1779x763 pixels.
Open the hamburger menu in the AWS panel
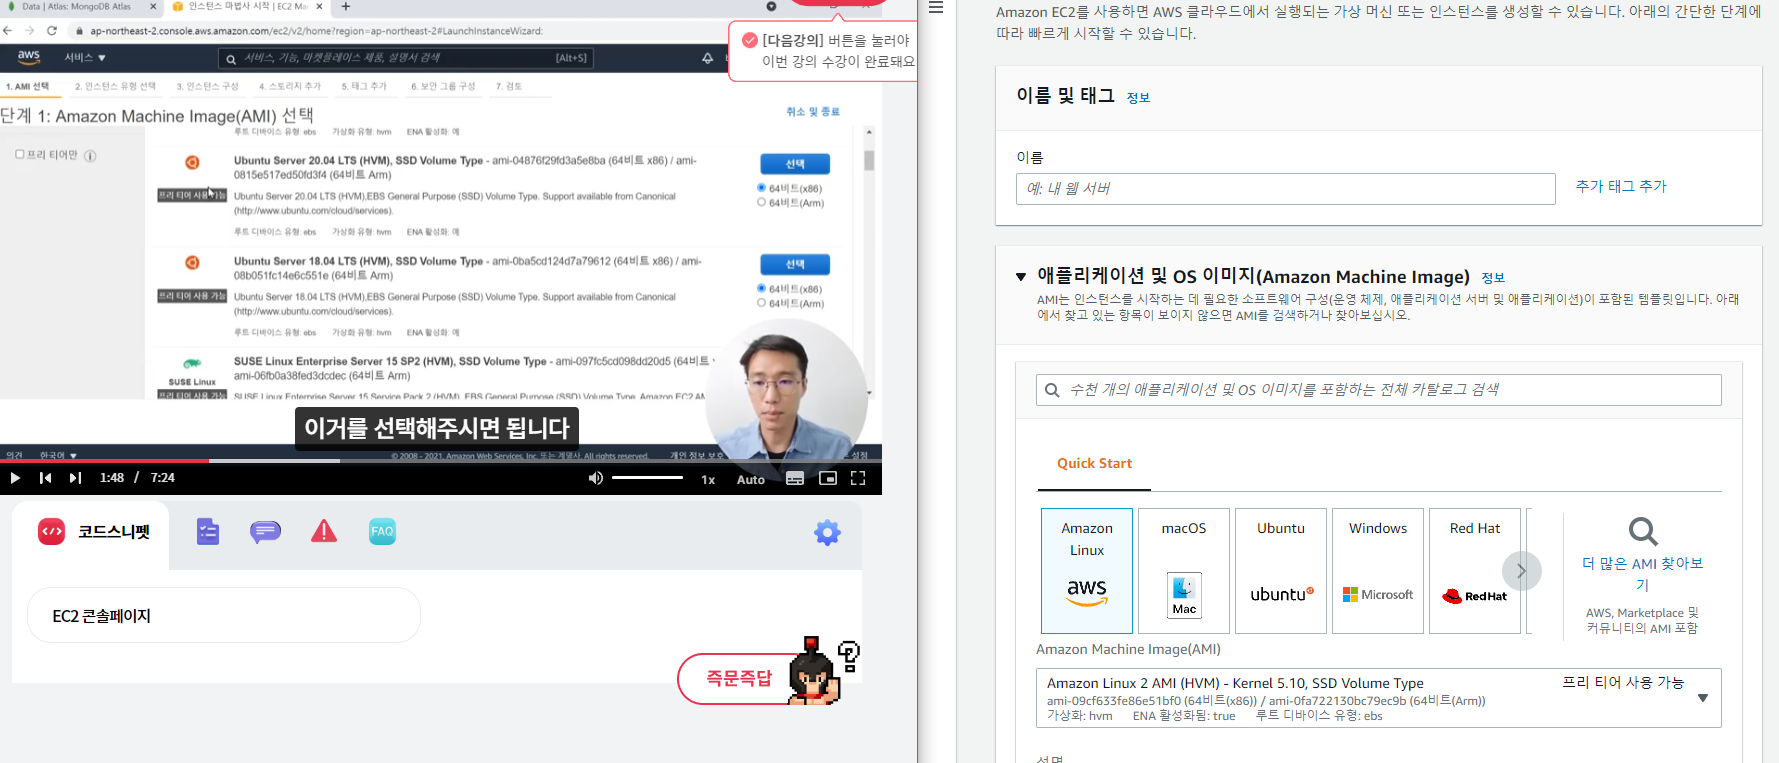pos(936,8)
